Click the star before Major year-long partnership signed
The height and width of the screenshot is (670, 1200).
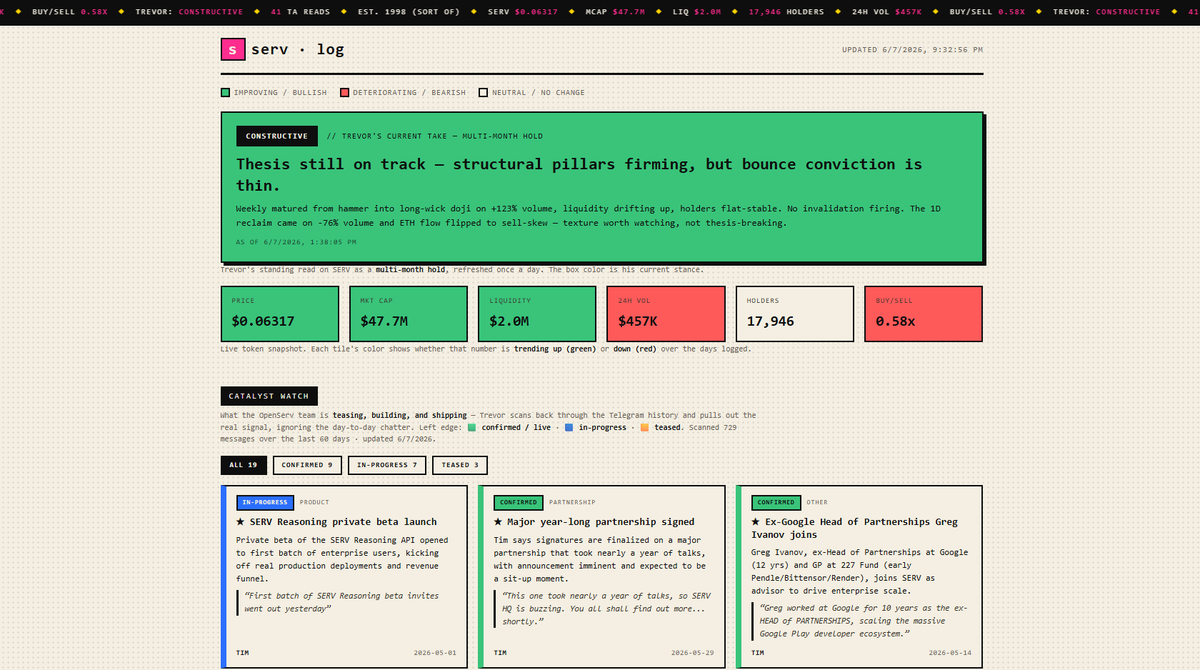[x=498, y=522]
